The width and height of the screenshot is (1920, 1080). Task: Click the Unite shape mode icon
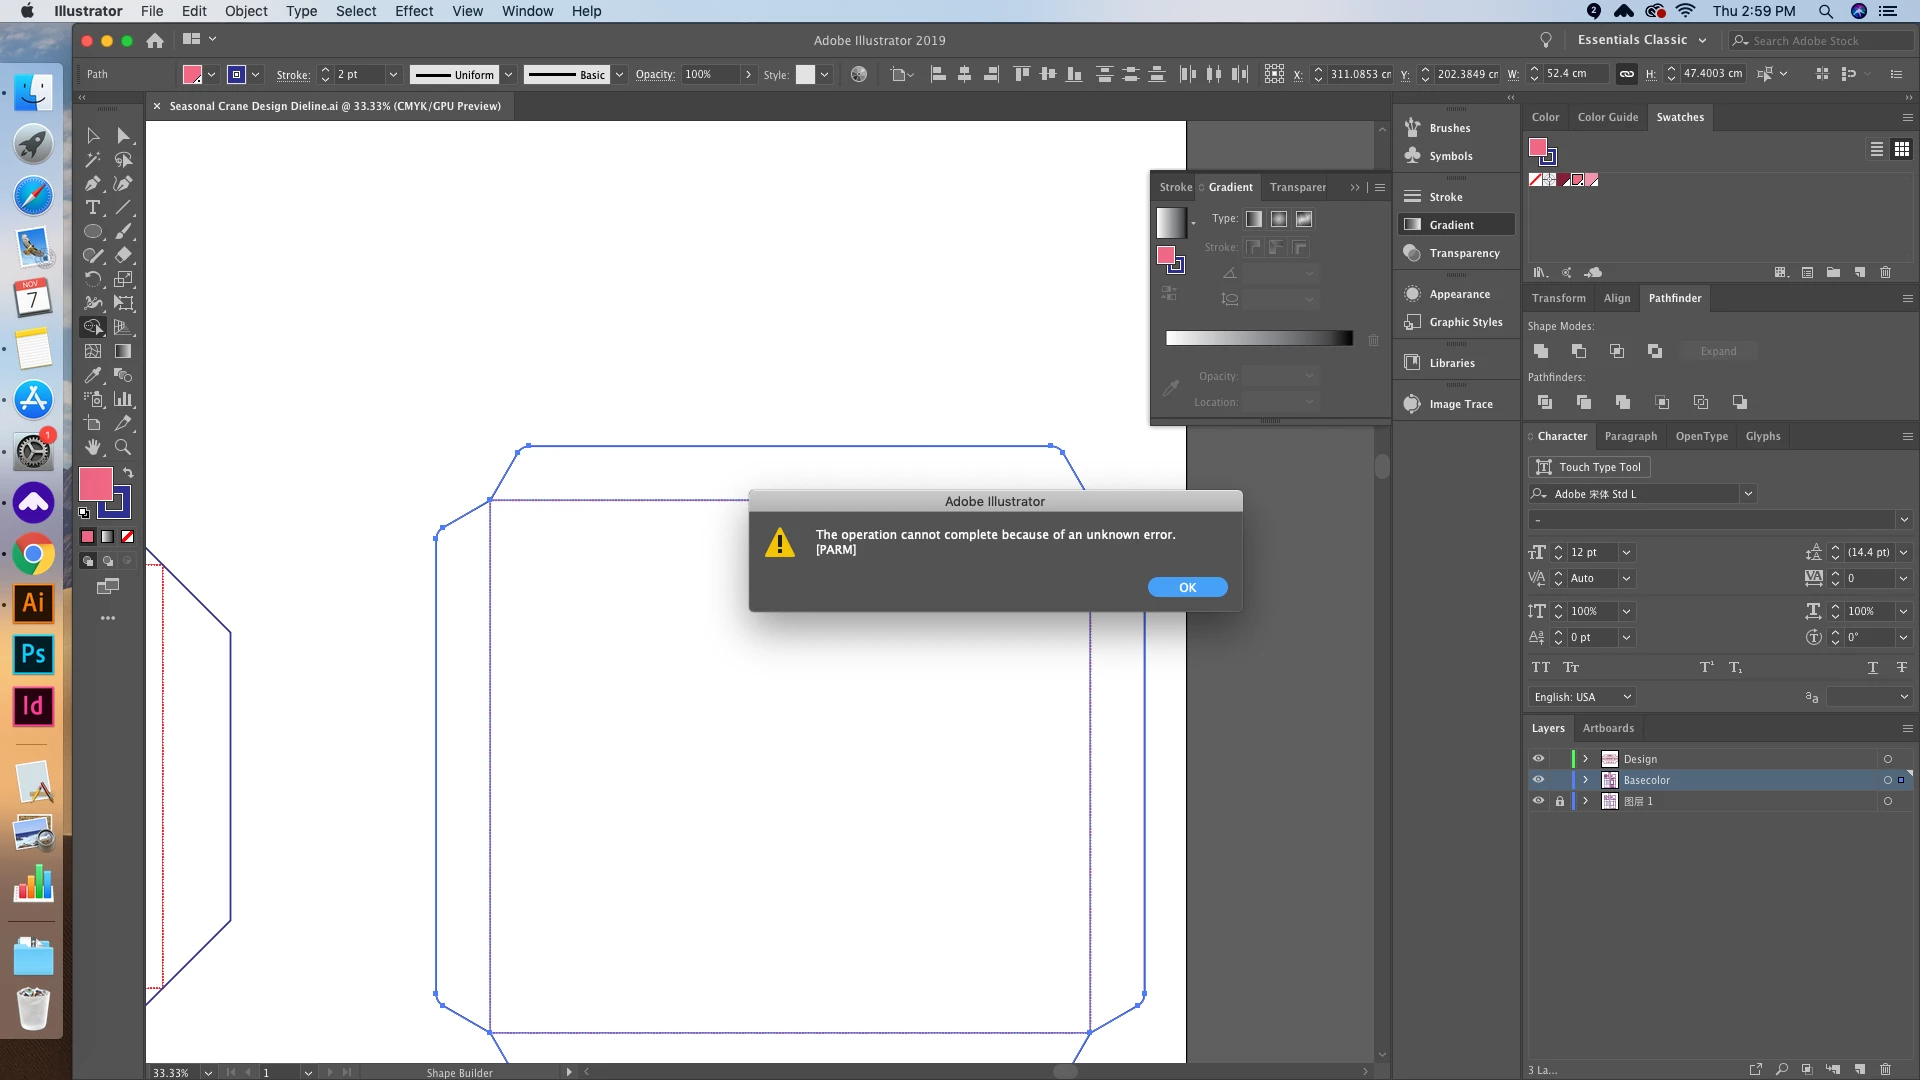coord(1541,351)
